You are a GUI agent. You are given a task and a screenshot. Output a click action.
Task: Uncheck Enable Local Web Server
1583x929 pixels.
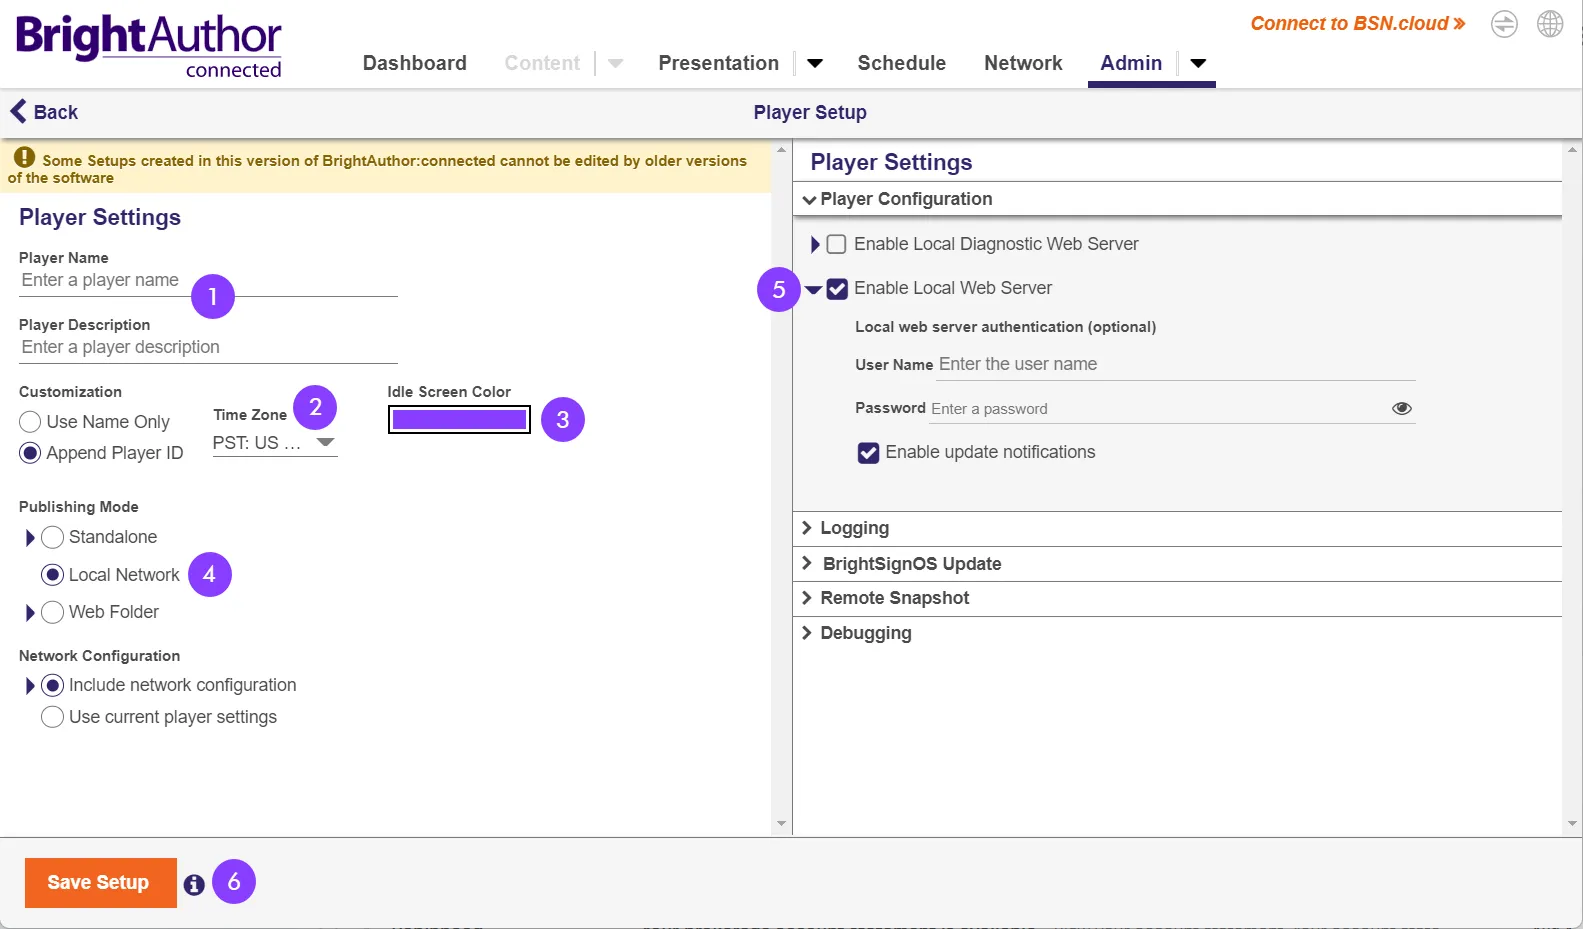837,289
